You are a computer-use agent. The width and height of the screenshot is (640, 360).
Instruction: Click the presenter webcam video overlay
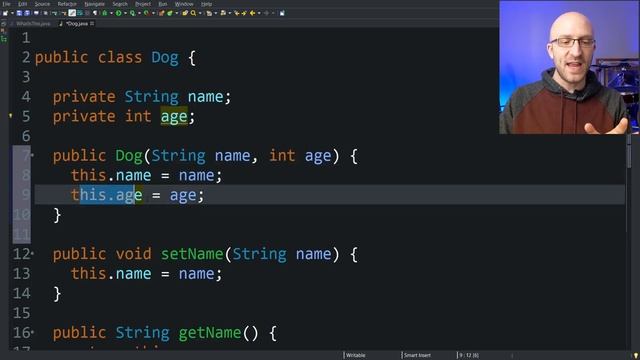tap(569, 67)
